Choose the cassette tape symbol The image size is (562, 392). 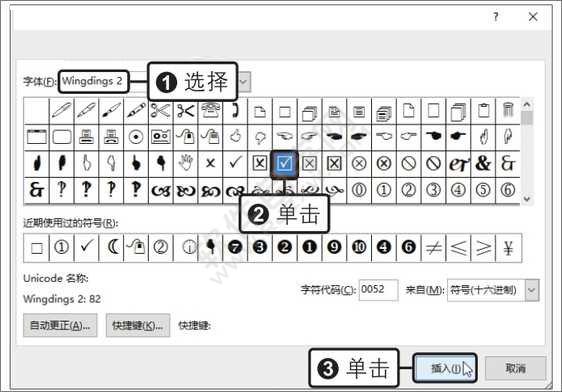[x=161, y=137]
